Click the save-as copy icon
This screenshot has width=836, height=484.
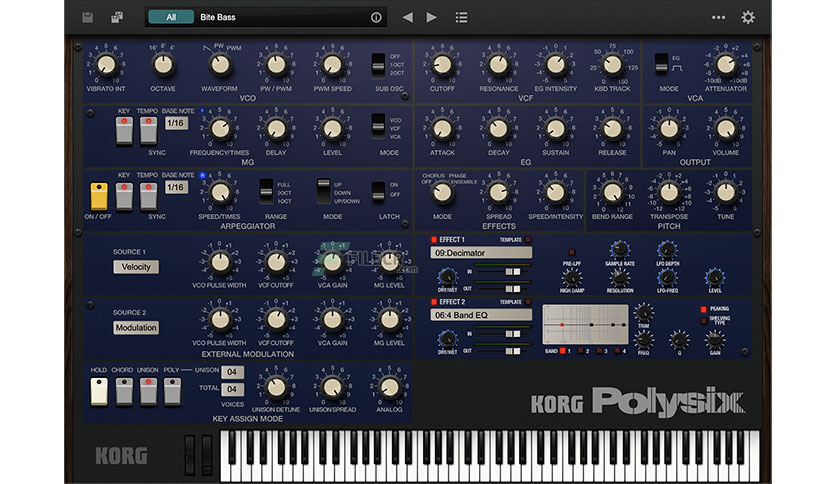pyautogui.click(x=117, y=18)
